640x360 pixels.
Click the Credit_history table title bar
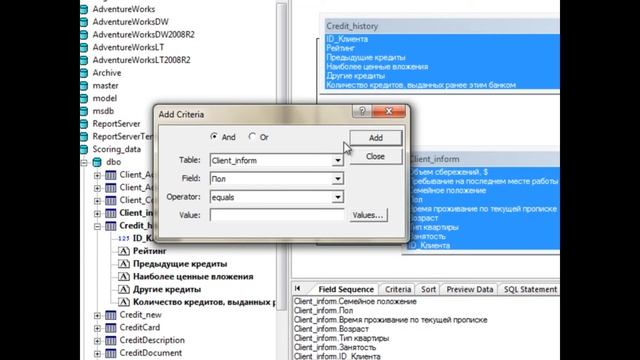442,26
